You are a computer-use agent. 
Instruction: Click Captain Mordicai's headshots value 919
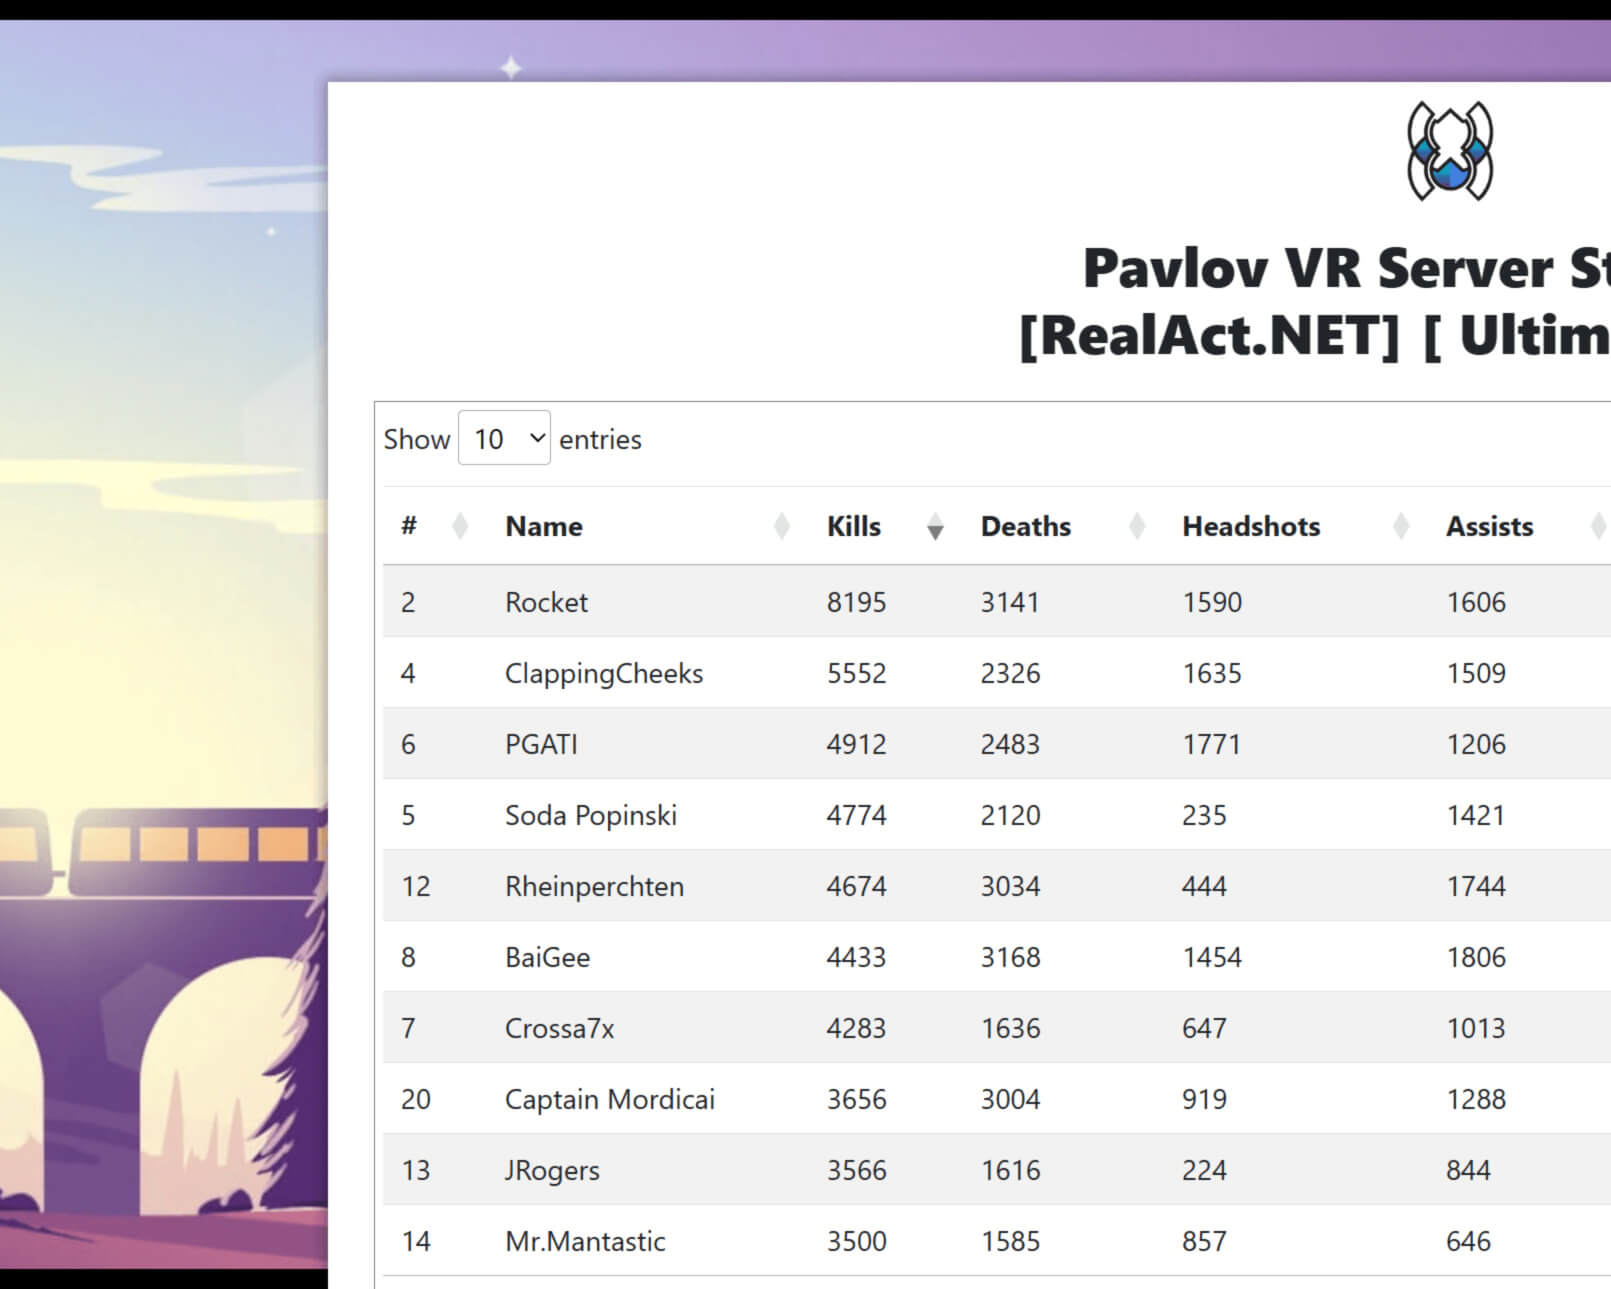(x=1204, y=1099)
